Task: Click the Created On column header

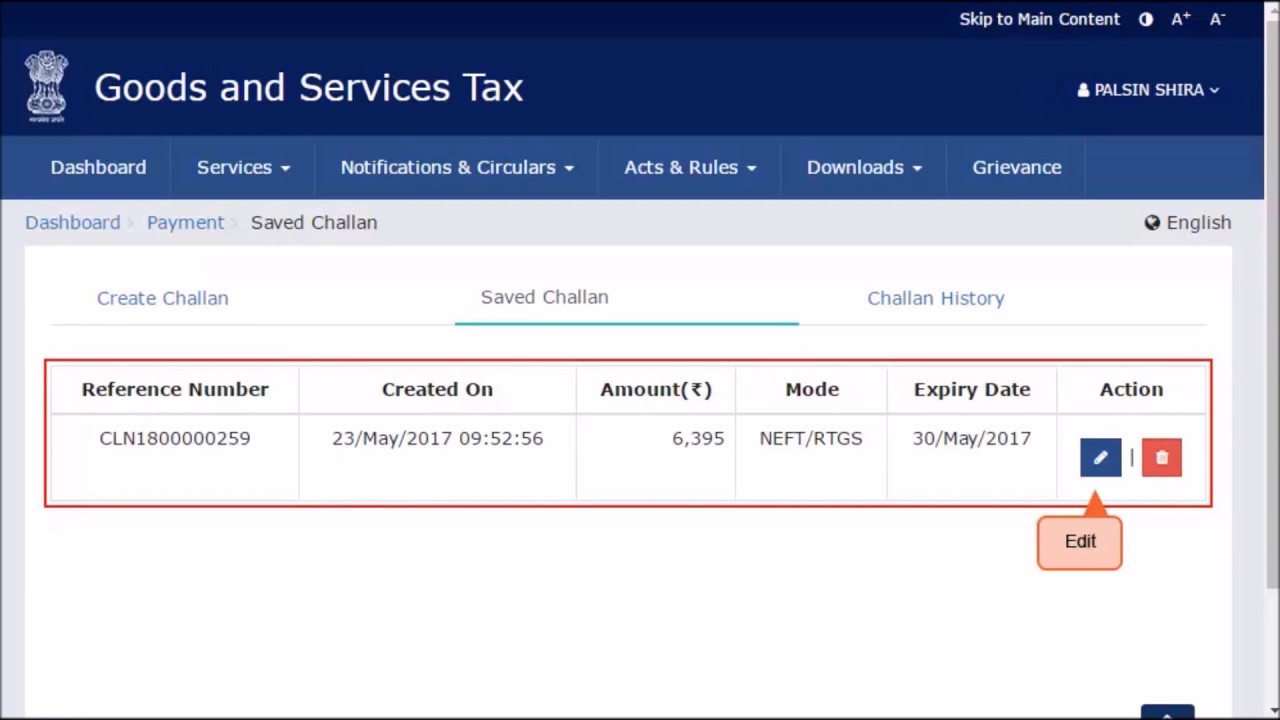Action: click(437, 390)
